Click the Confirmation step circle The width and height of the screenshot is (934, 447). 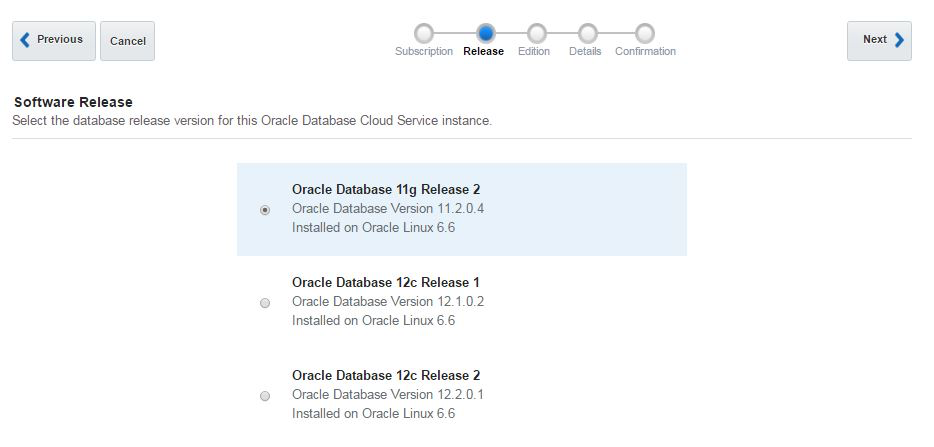coord(645,34)
